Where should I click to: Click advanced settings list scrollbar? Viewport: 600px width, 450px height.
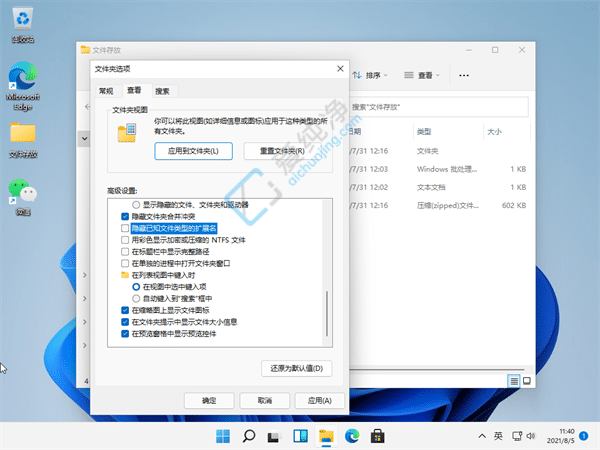pos(327,314)
